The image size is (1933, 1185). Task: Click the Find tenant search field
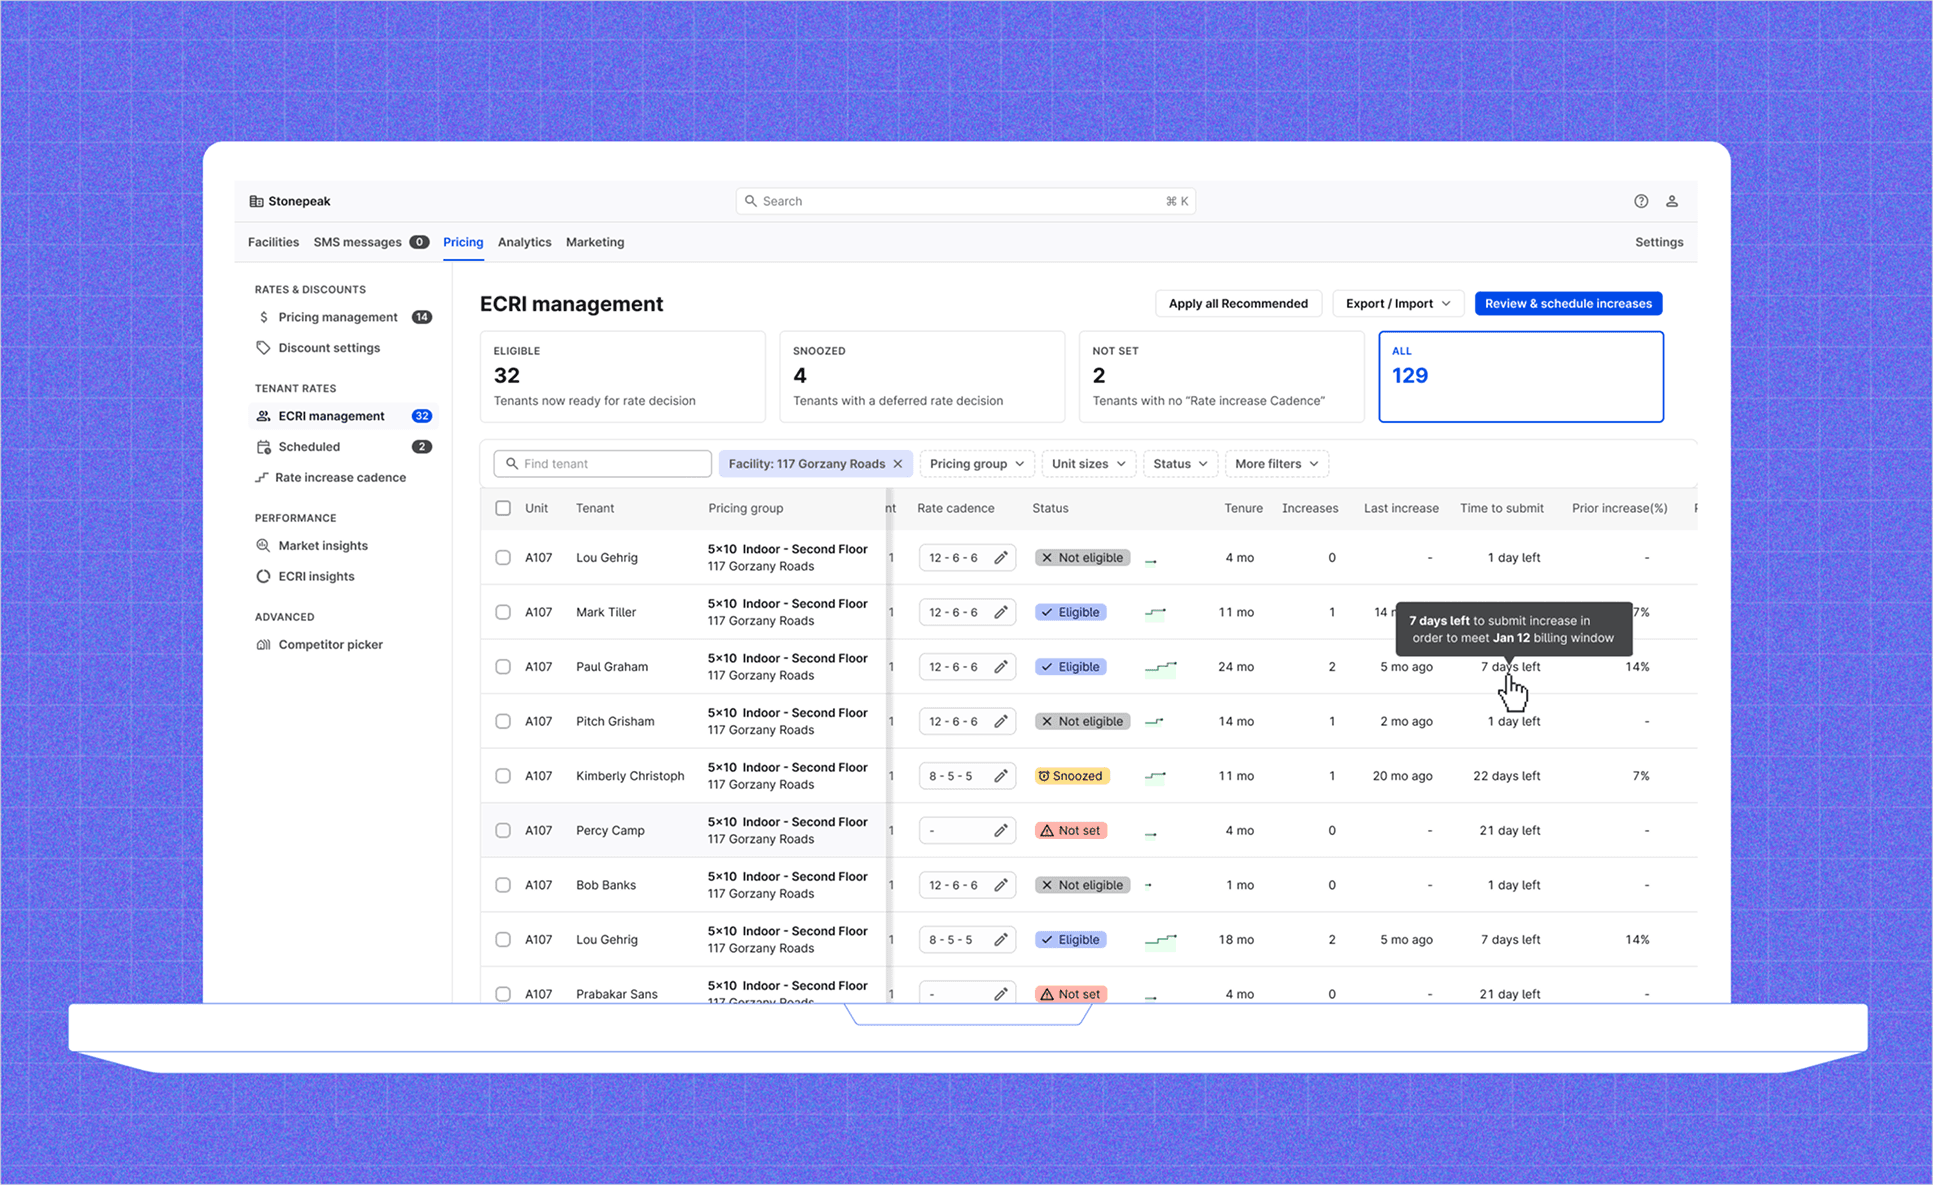click(x=603, y=464)
